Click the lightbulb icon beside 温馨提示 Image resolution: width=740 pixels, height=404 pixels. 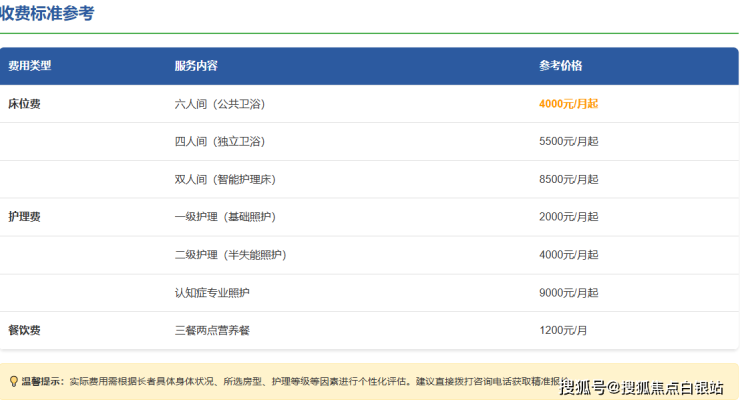click(x=13, y=381)
